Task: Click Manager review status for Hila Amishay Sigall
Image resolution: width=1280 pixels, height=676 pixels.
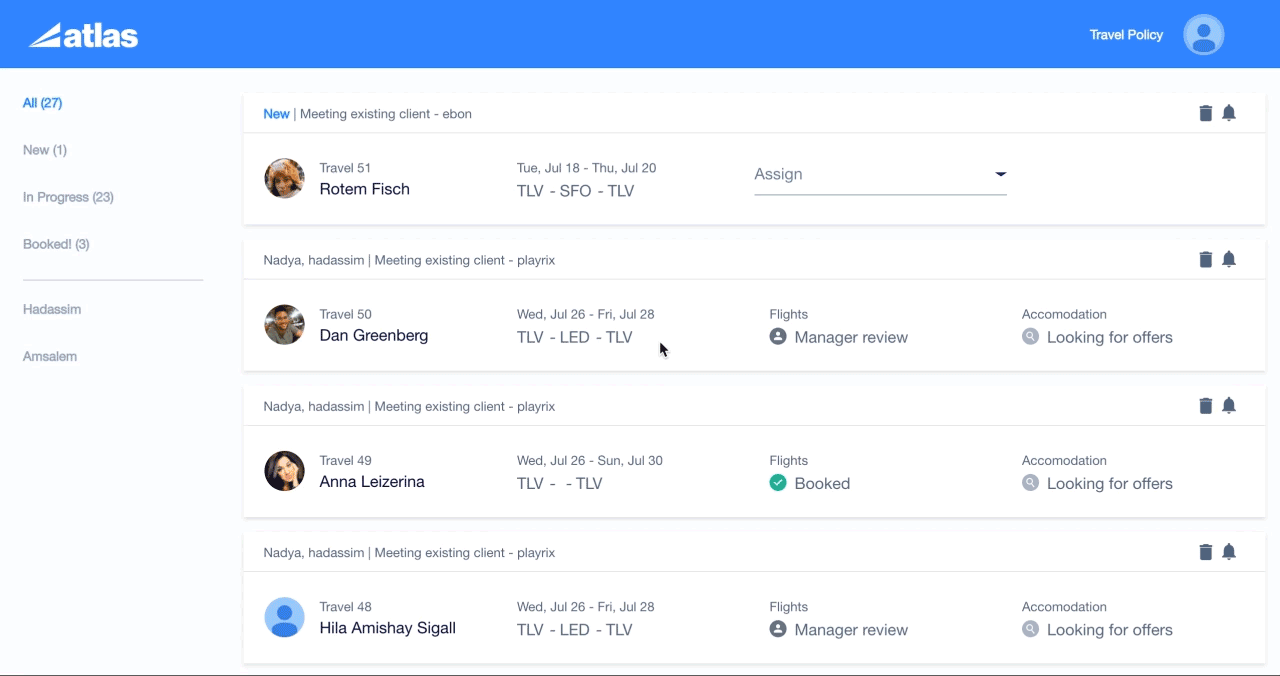Action: pos(851,629)
